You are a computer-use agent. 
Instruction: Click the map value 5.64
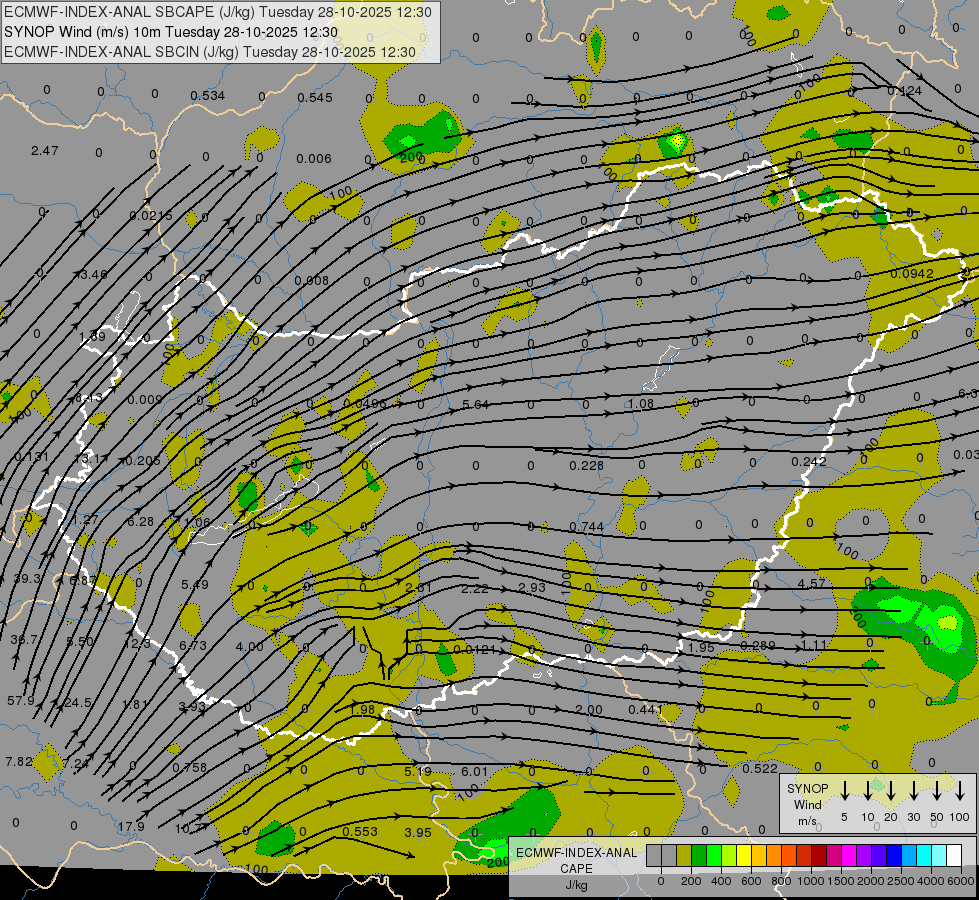[x=476, y=405]
